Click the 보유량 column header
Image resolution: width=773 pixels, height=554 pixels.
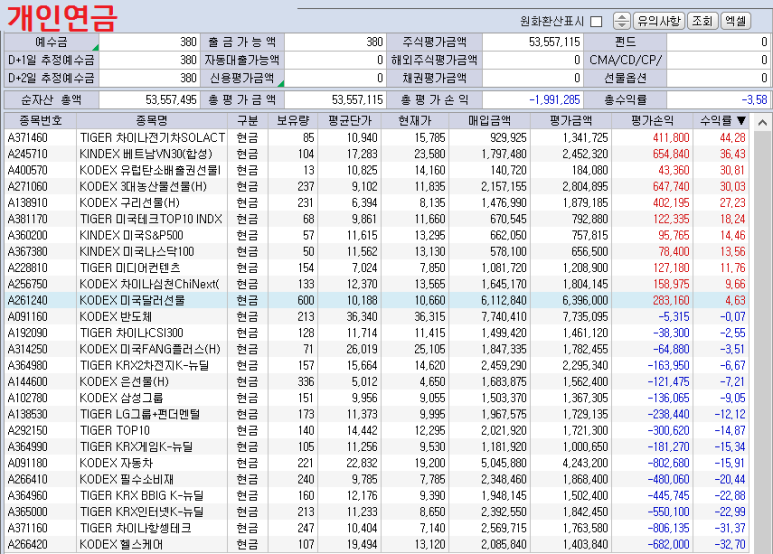click(x=292, y=120)
